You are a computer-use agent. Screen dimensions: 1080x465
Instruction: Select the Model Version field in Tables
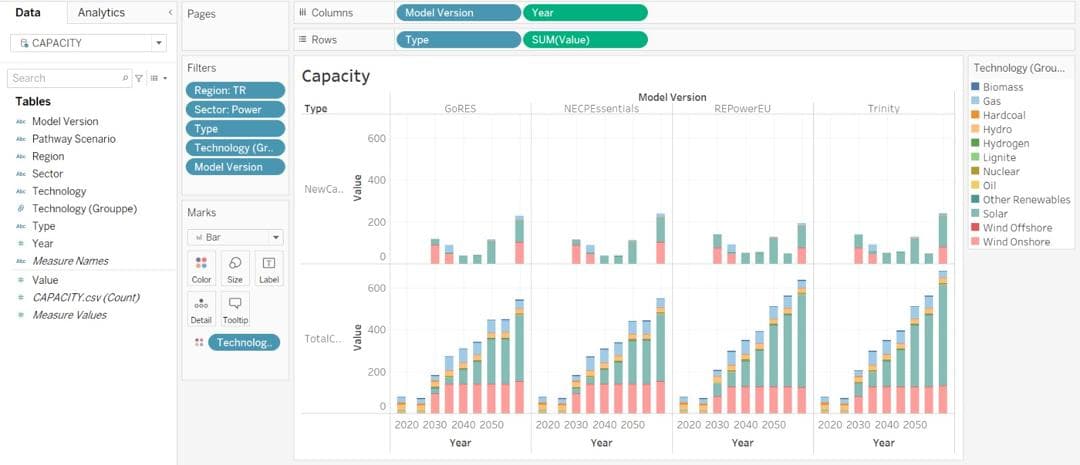click(65, 121)
